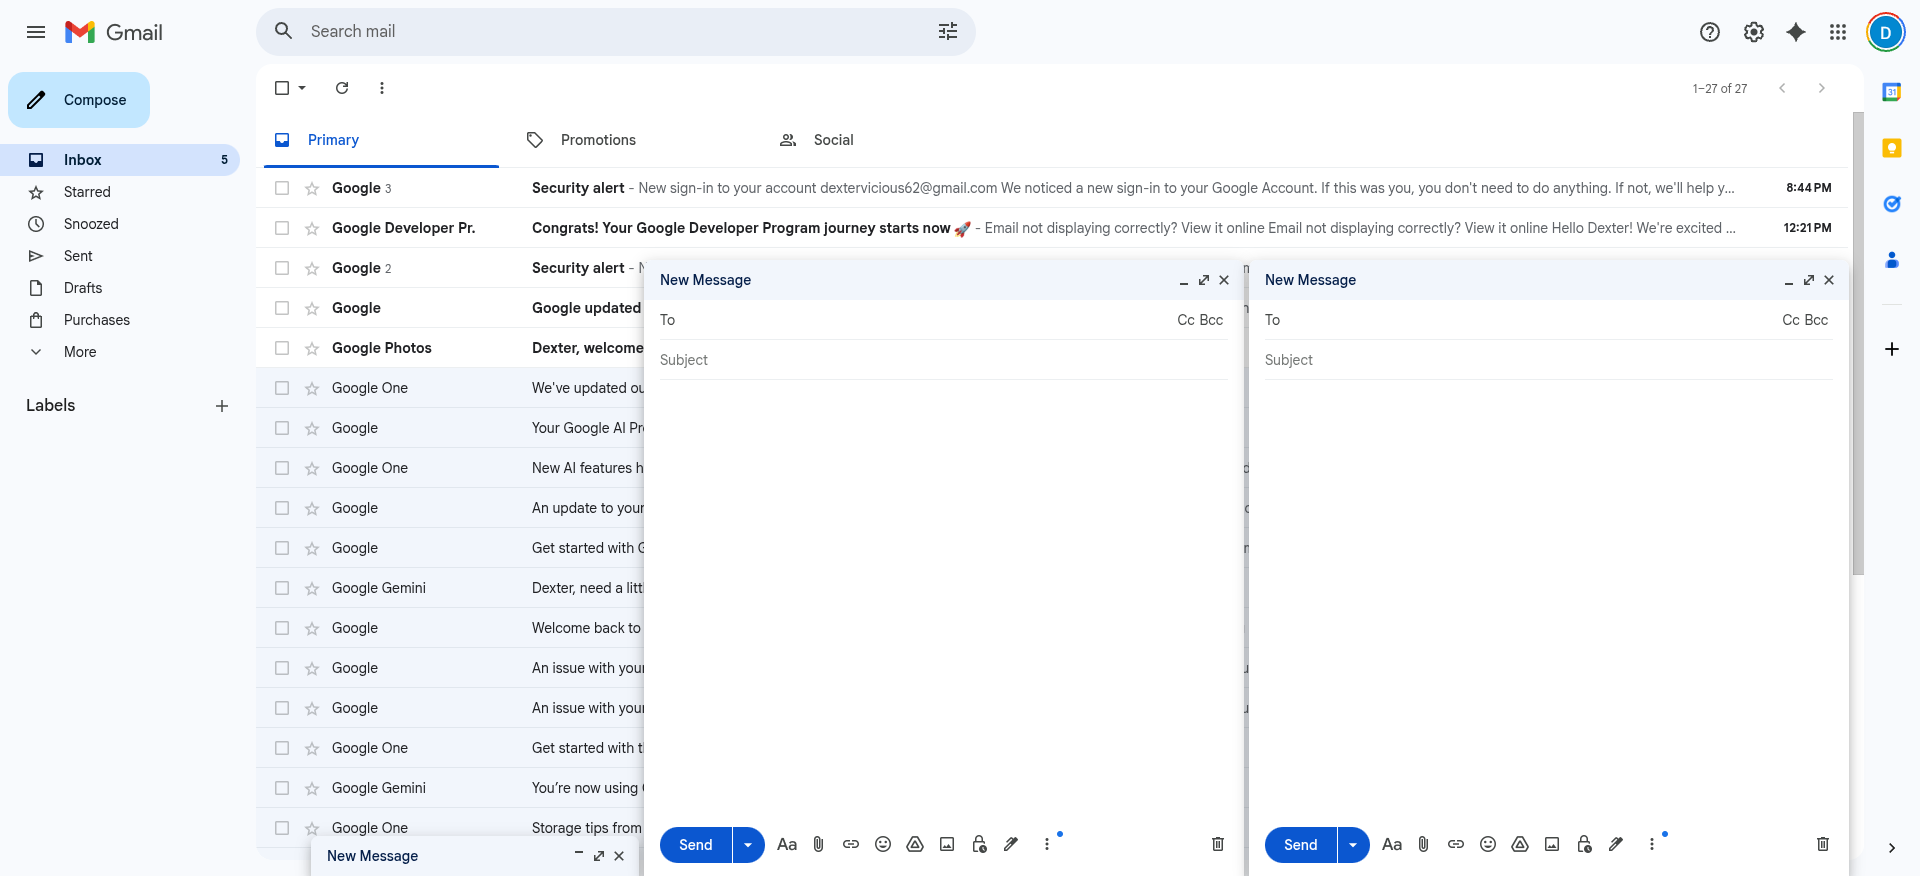Click Bcc in the right compose window
1920x876 pixels.
[x=1817, y=320]
